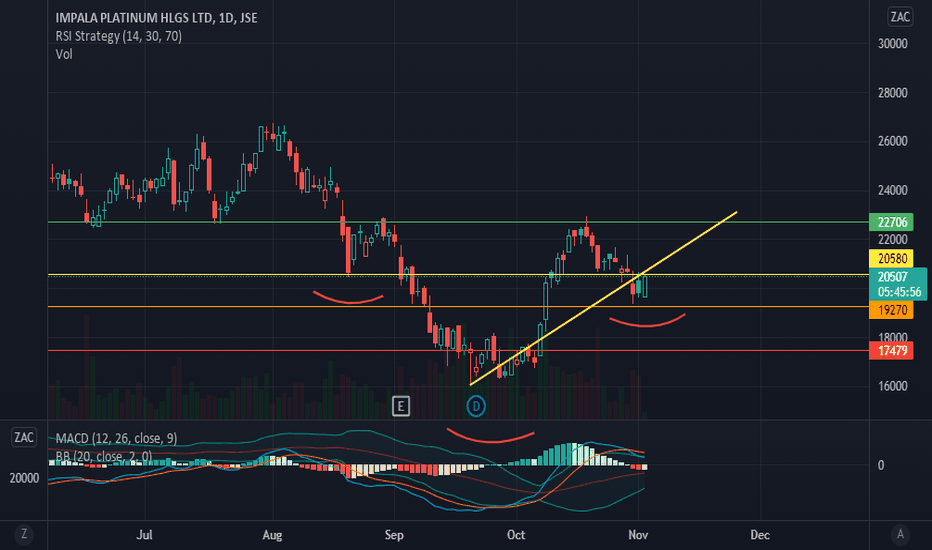Click the ZAC label in MACD pane
The width and height of the screenshot is (932, 550).
24,438
